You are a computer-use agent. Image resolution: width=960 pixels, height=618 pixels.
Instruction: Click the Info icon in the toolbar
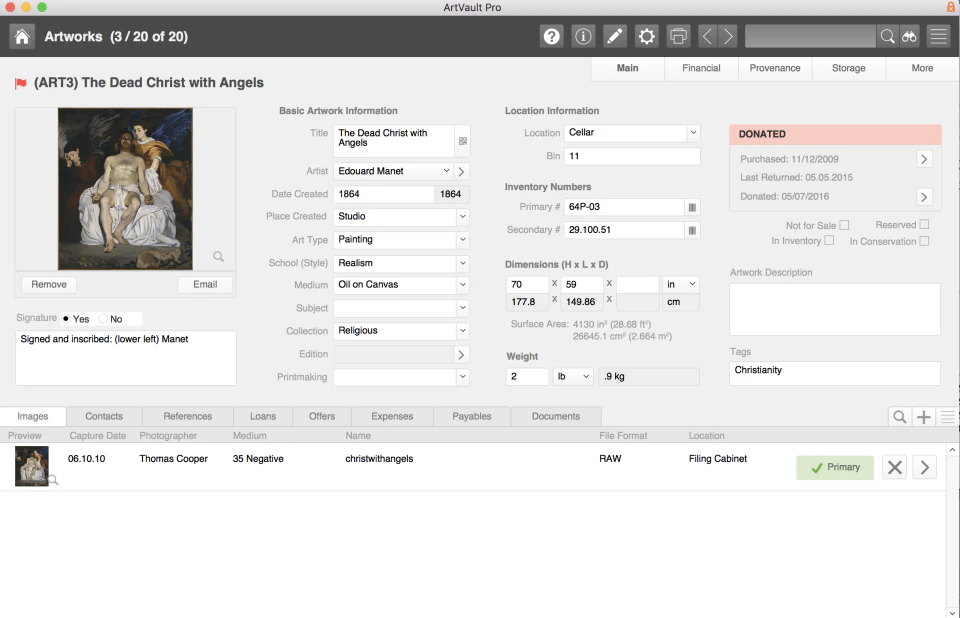pos(583,36)
